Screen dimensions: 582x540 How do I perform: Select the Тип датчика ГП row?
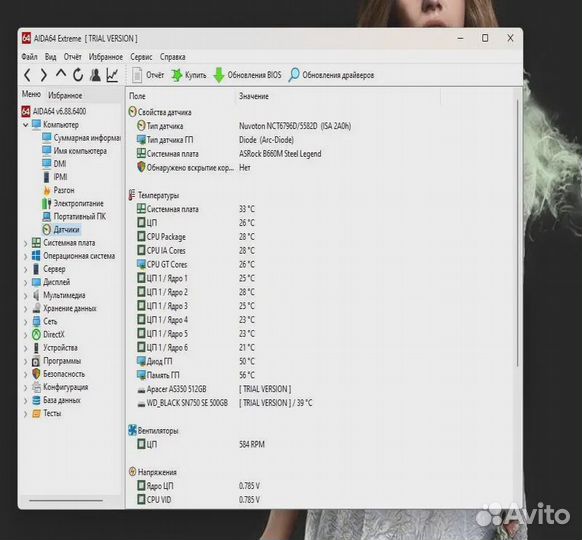215,140
